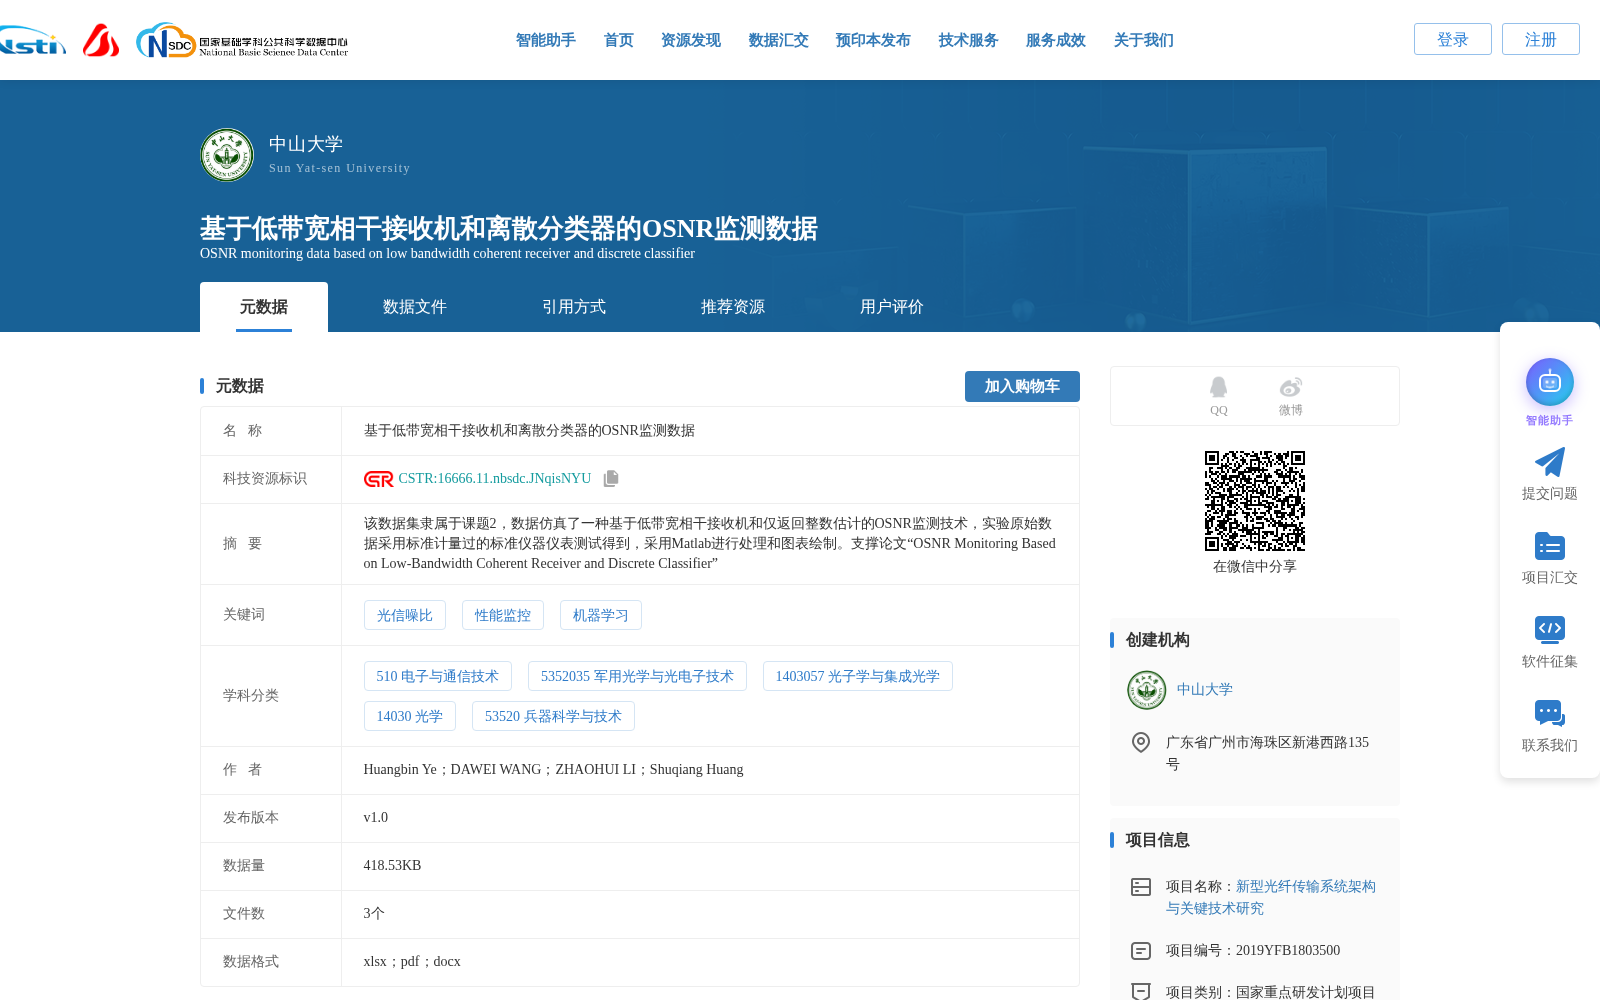
Task: Click subject tag 1403057 光子学与集成光学
Action: coord(858,676)
